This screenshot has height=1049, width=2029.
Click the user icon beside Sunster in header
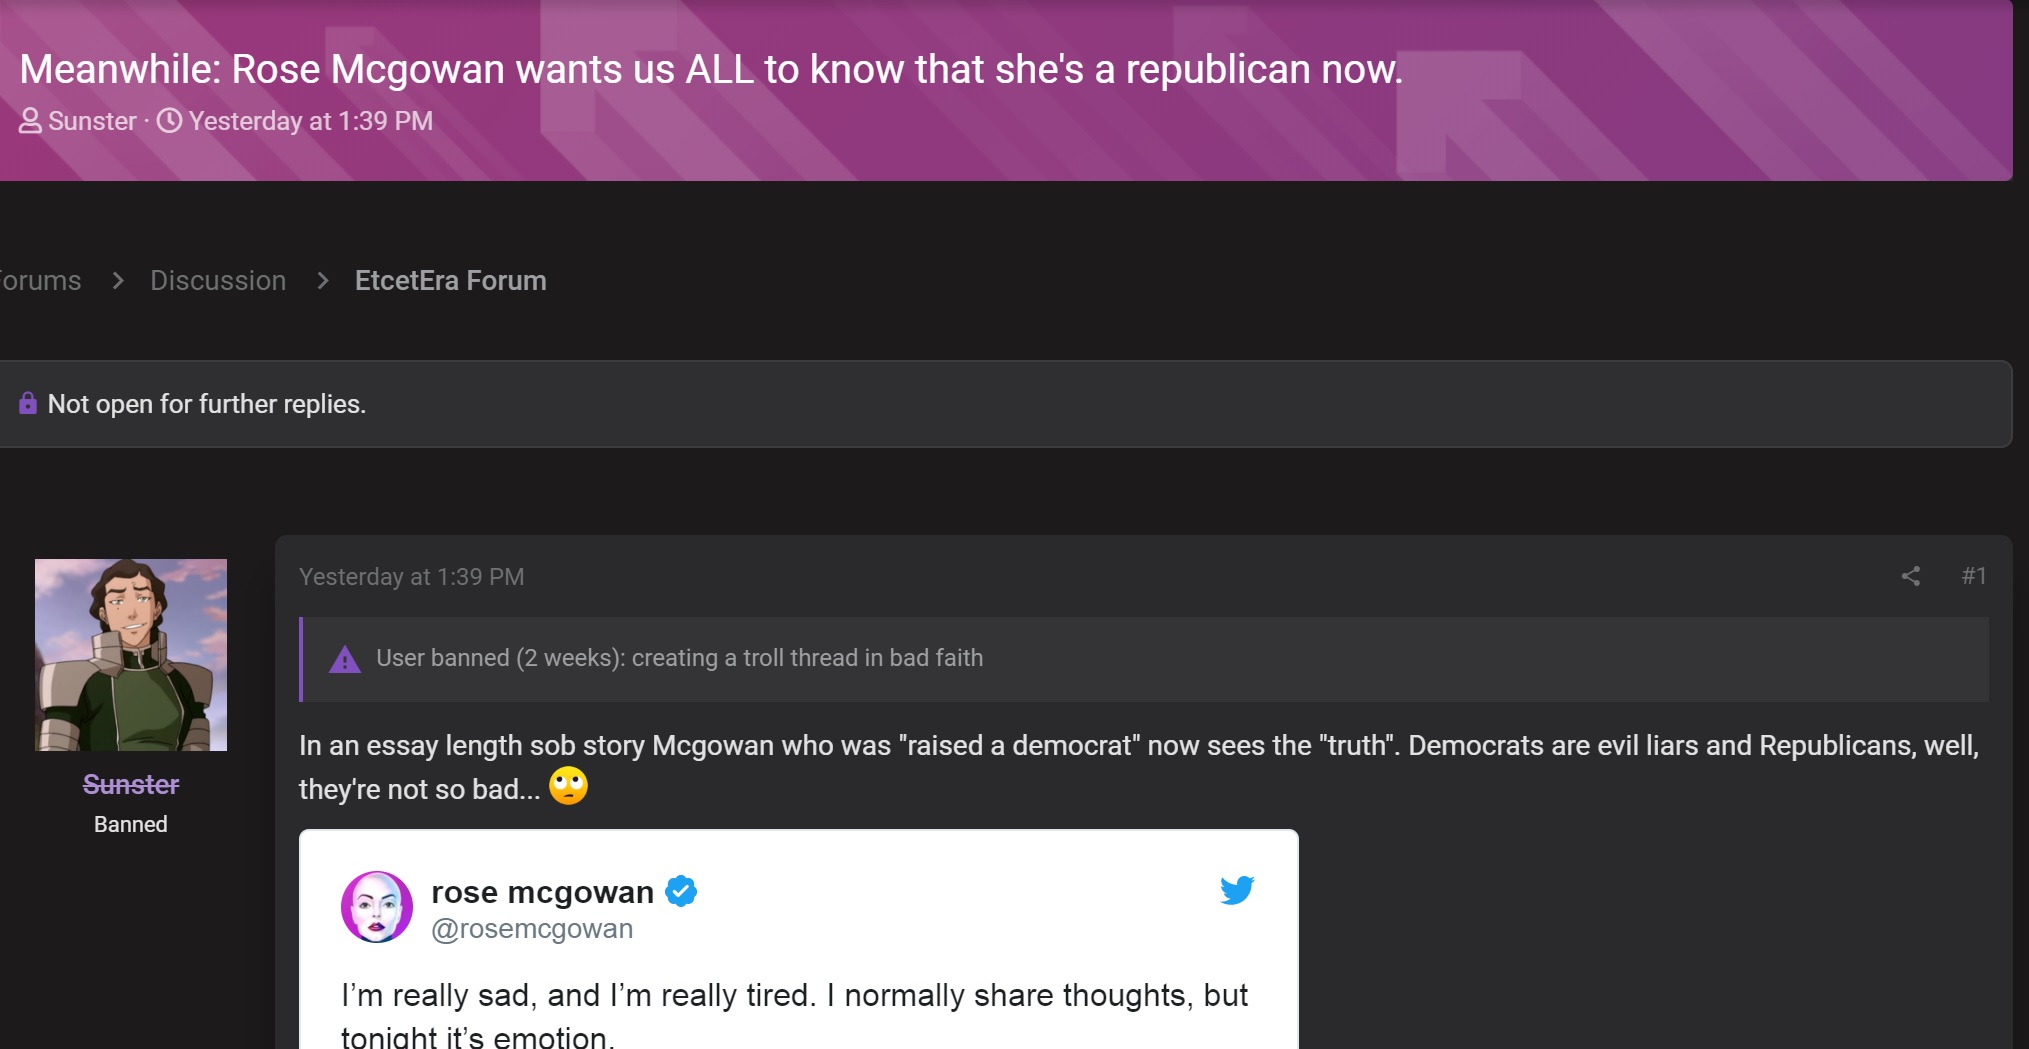click(x=31, y=121)
